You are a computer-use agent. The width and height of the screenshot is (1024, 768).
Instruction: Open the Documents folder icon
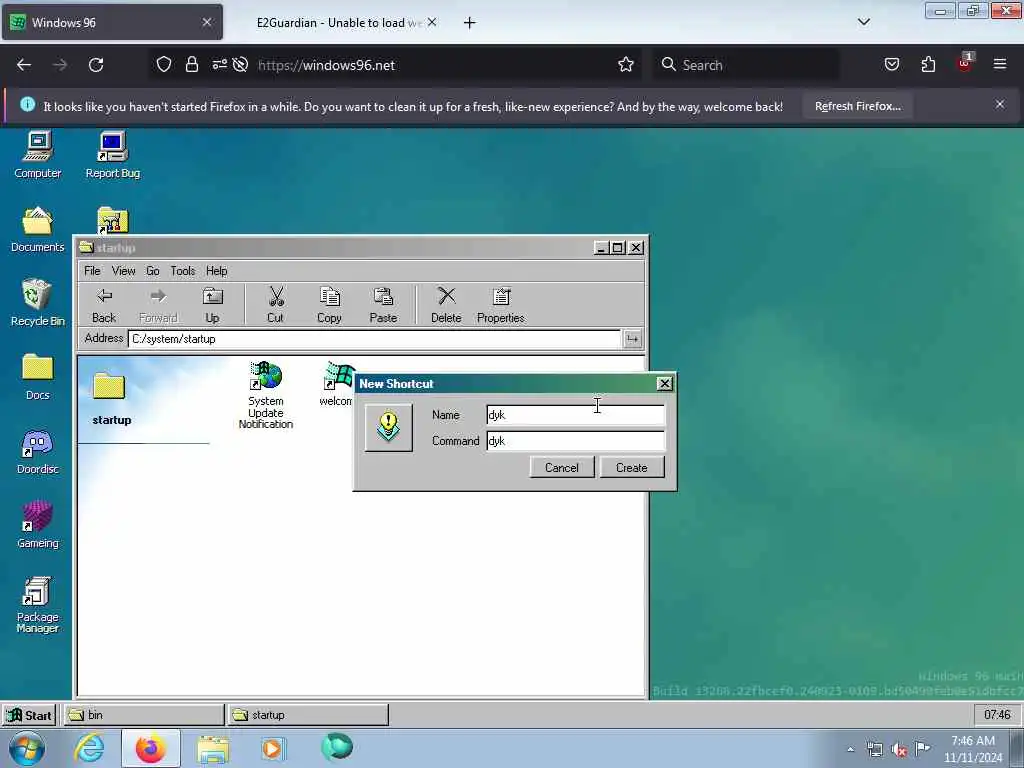pyautogui.click(x=38, y=229)
